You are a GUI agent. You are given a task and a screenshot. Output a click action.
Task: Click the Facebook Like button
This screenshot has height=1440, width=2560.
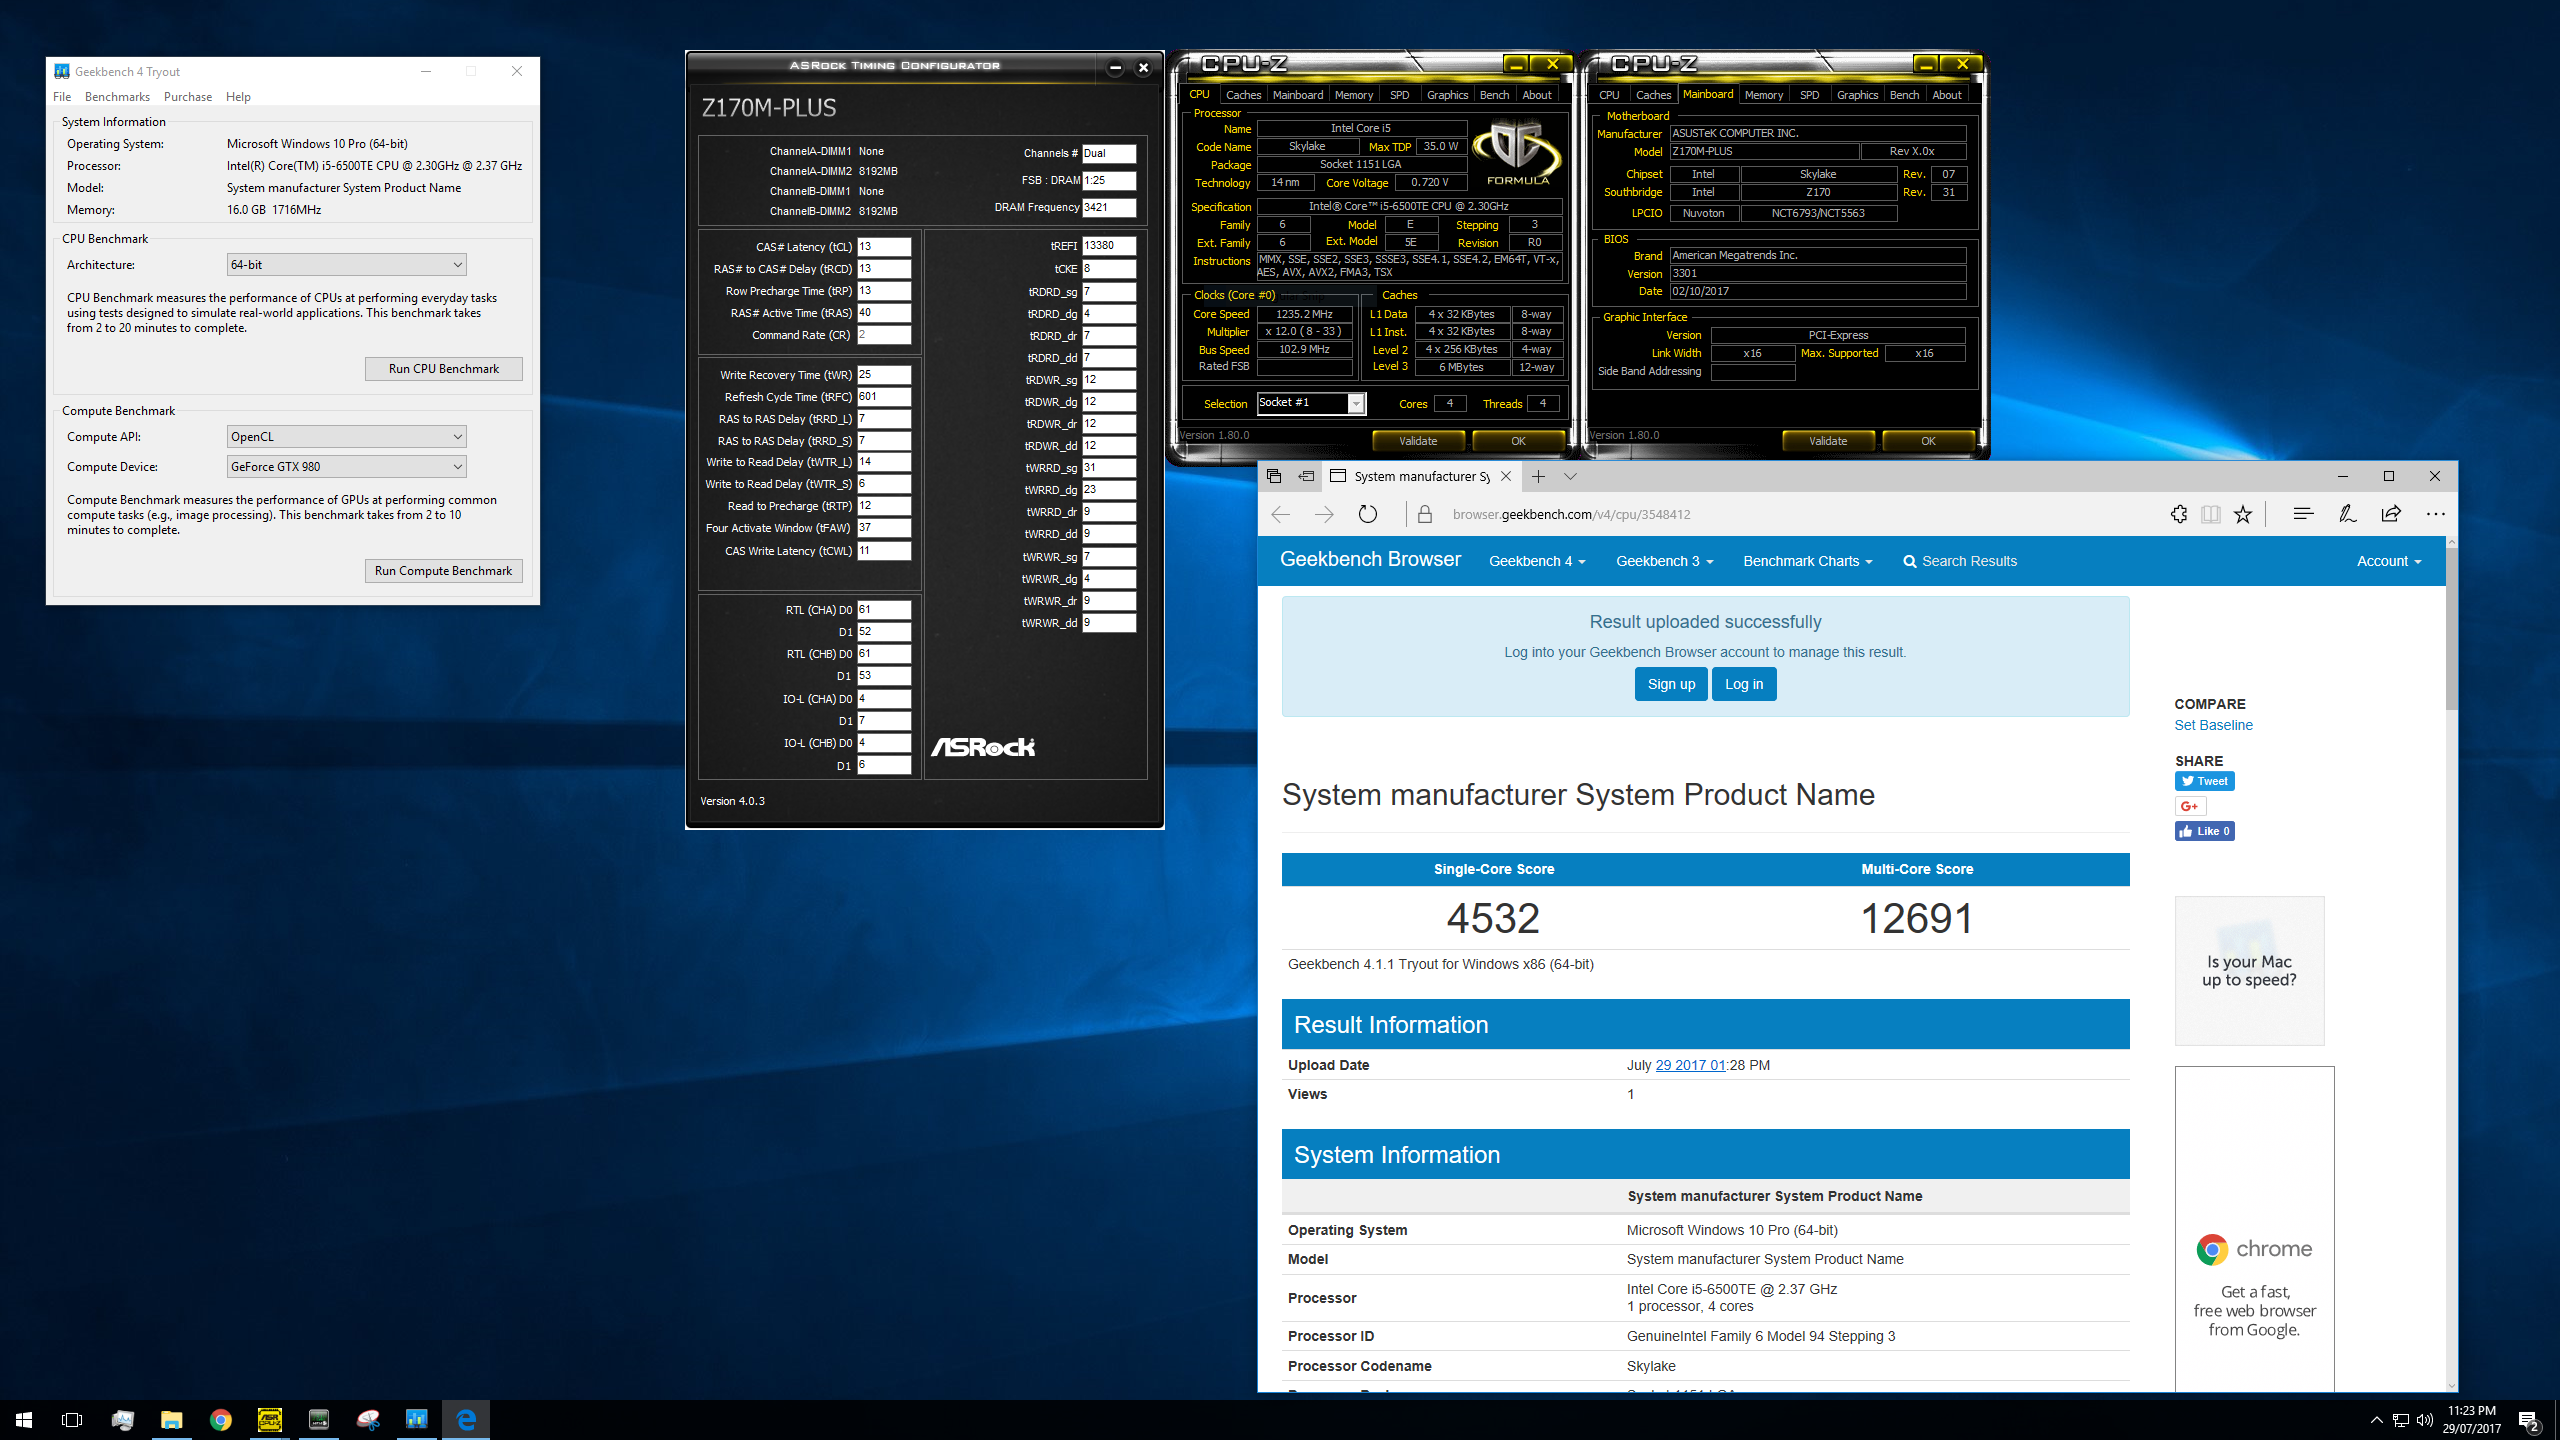click(x=2204, y=831)
